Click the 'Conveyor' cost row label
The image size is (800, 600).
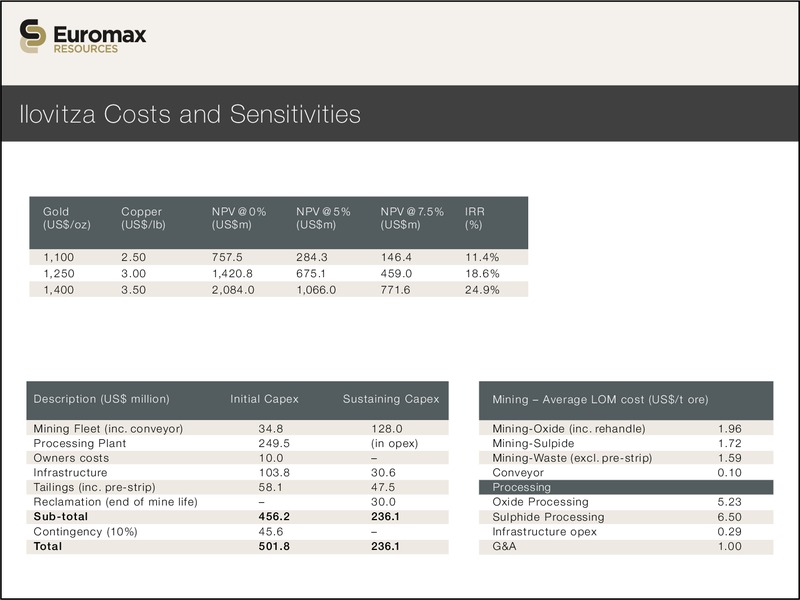pos(518,472)
